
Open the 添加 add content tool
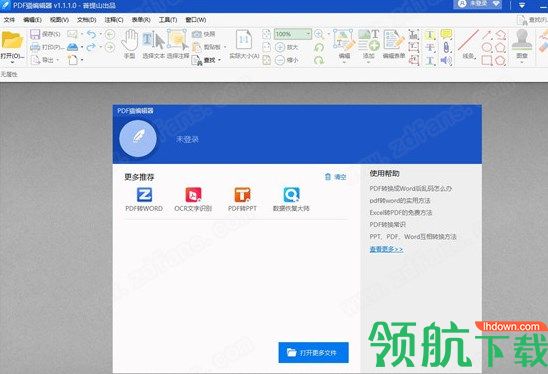(x=369, y=44)
